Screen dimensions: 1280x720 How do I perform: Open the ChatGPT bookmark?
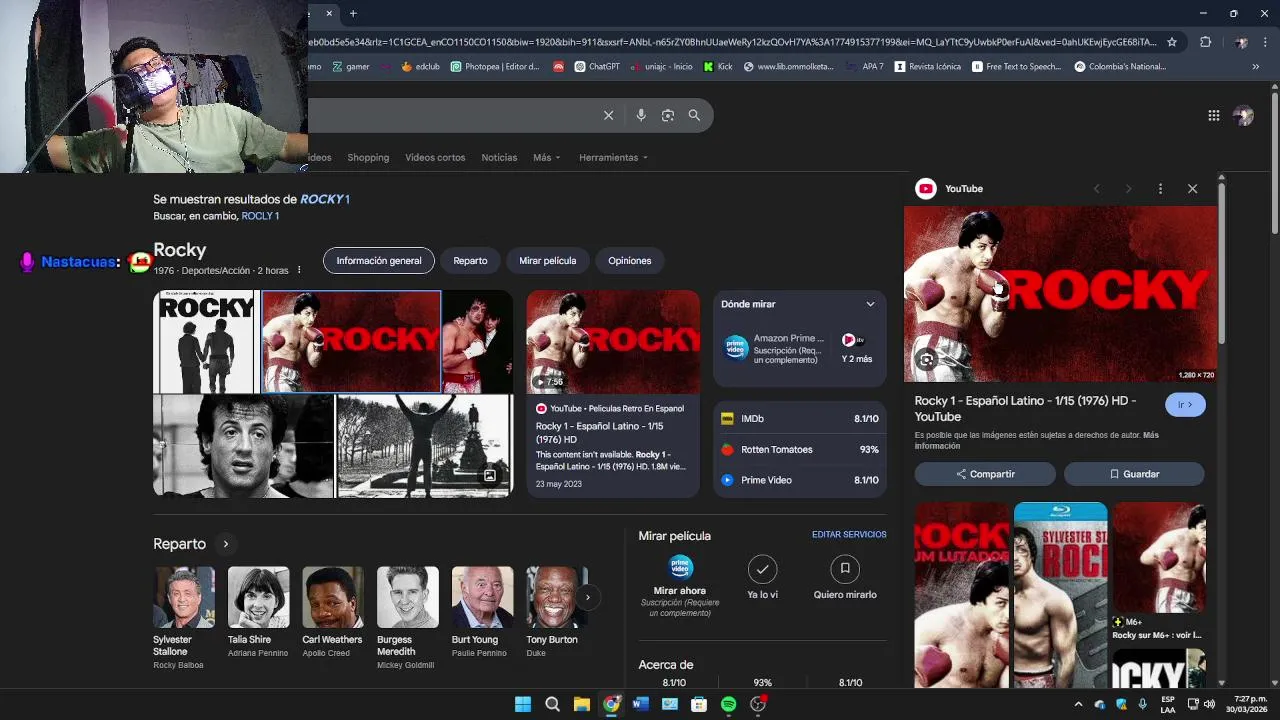click(x=597, y=67)
